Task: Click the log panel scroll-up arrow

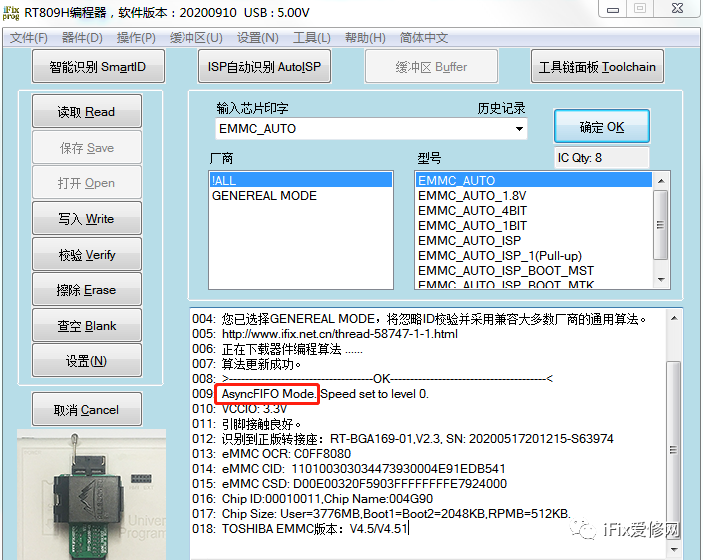Action: pos(674,318)
